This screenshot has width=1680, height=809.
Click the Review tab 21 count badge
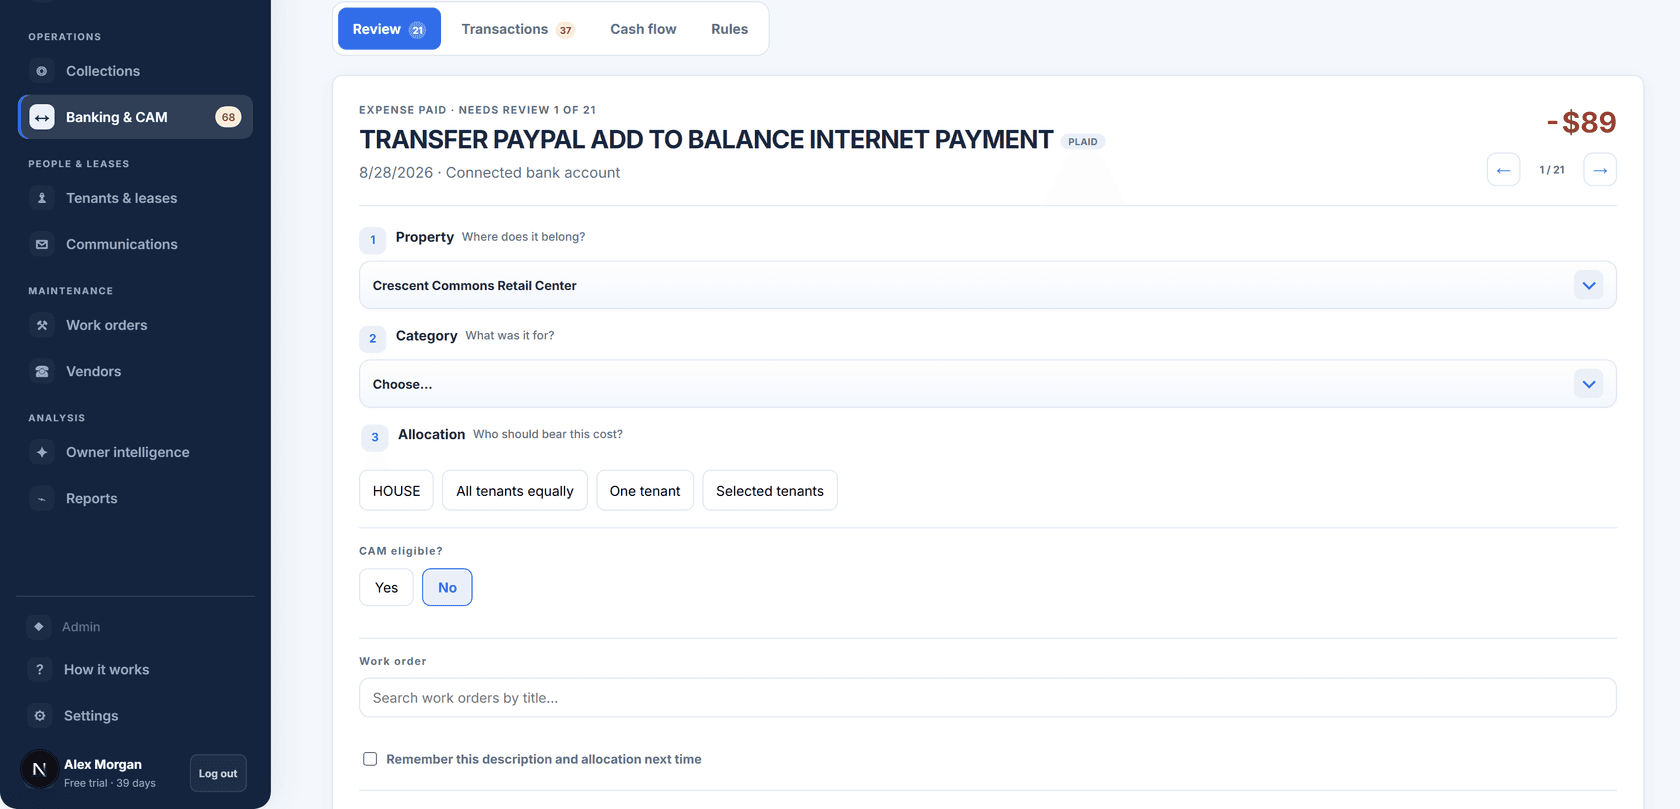pyautogui.click(x=417, y=30)
